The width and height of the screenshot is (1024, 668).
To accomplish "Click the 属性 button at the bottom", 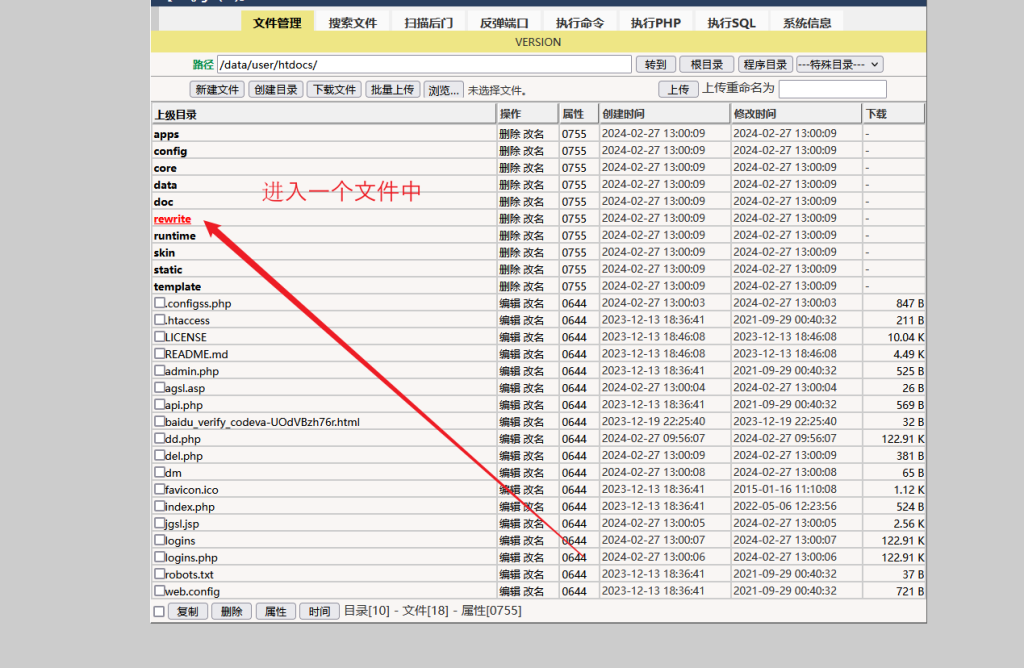I will pos(276,611).
